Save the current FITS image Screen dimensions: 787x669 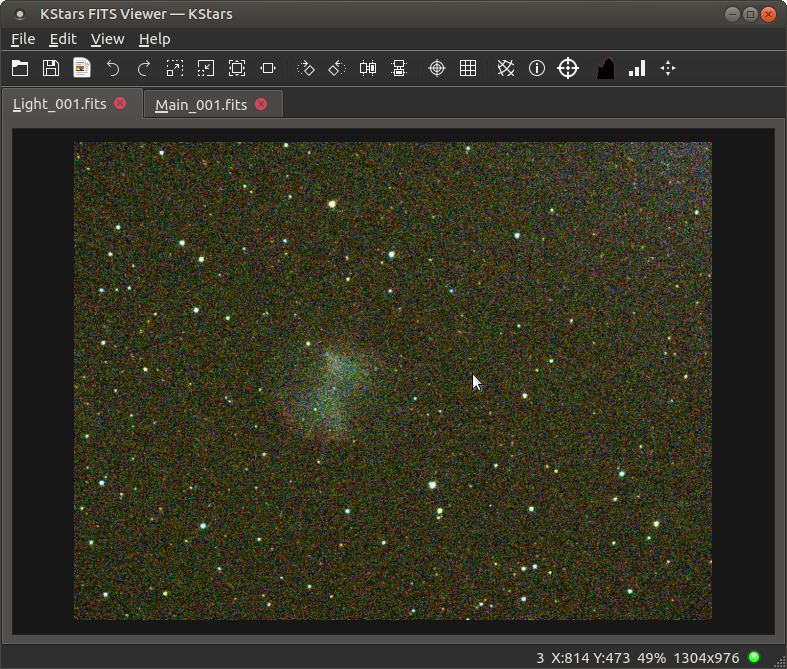pyautogui.click(x=51, y=68)
